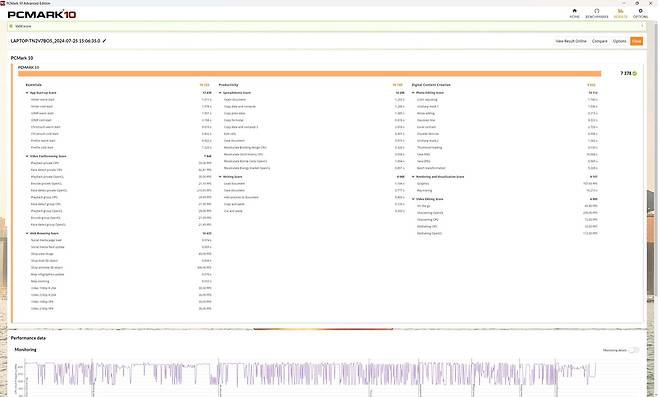
Task: Select the Results chart icon
Action: click(x=620, y=11)
